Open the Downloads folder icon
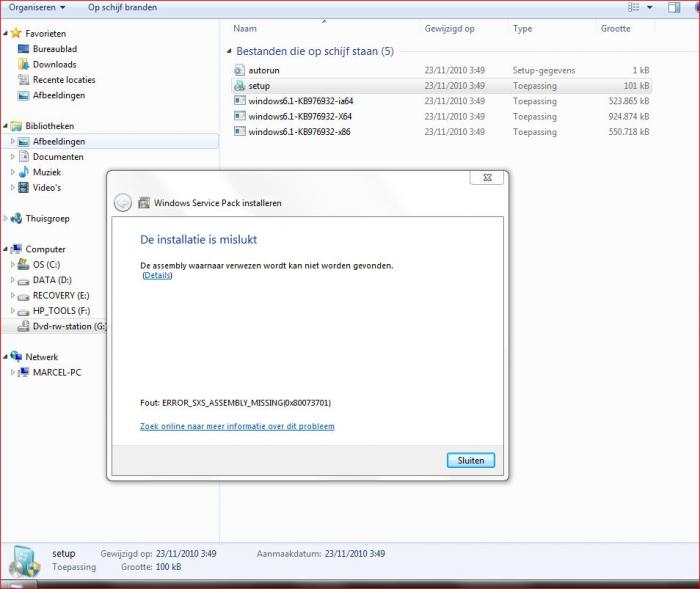Screen dimensions: 700x589 [x=23, y=64]
